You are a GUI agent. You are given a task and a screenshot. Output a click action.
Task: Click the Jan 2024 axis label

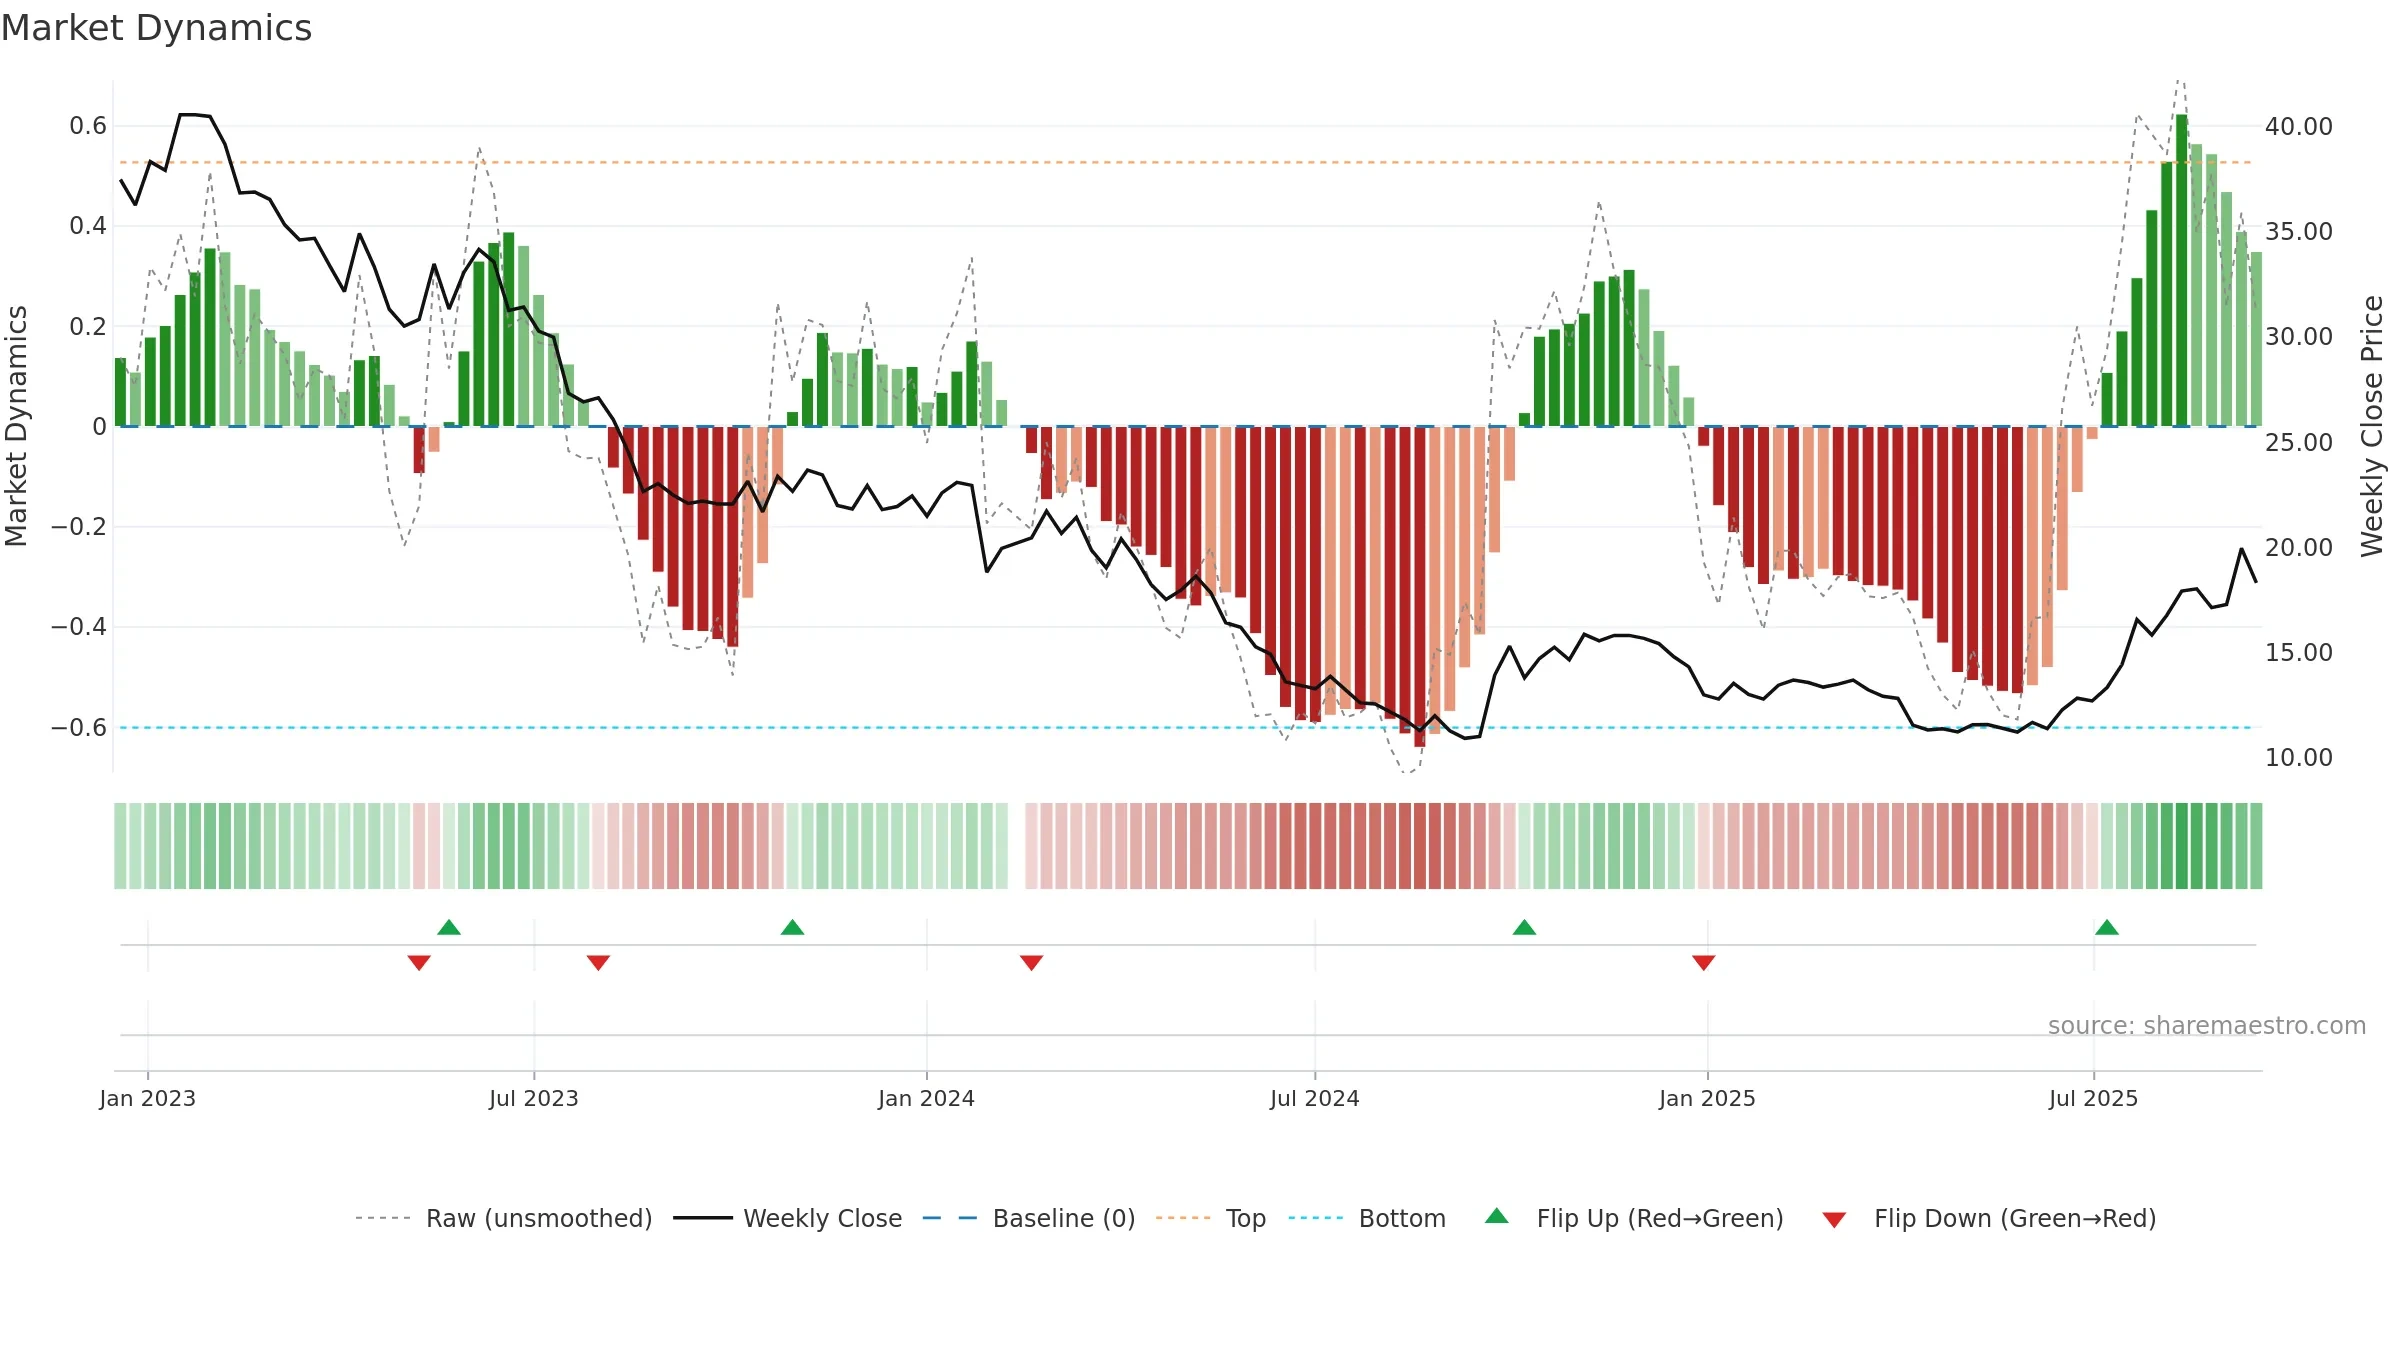(x=926, y=1098)
